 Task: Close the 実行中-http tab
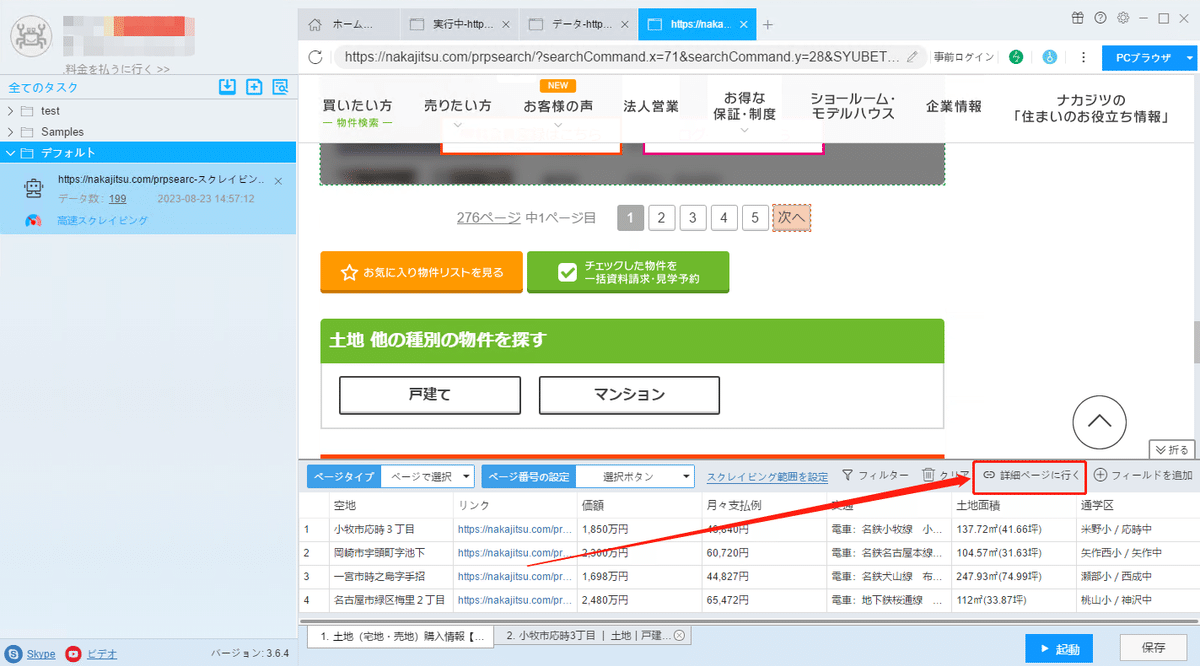point(505,24)
